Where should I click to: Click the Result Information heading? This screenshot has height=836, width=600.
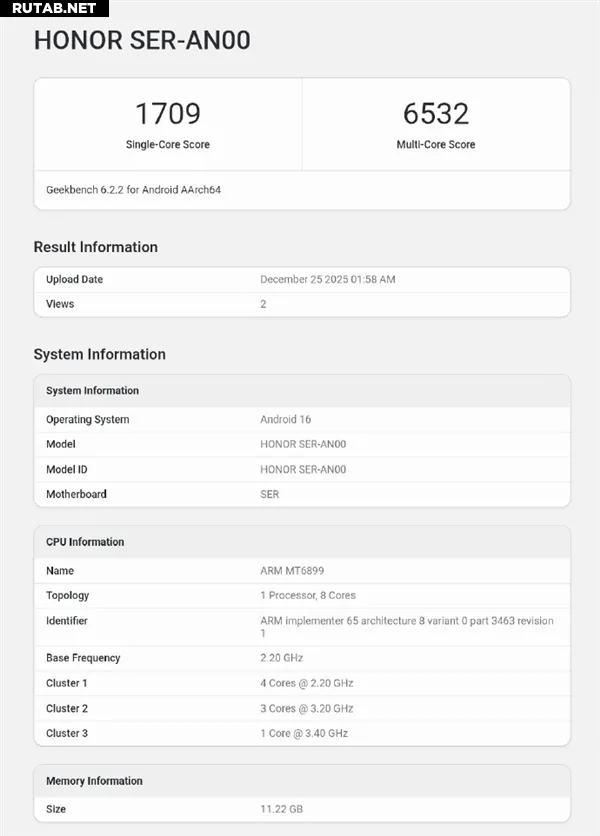[x=96, y=247]
